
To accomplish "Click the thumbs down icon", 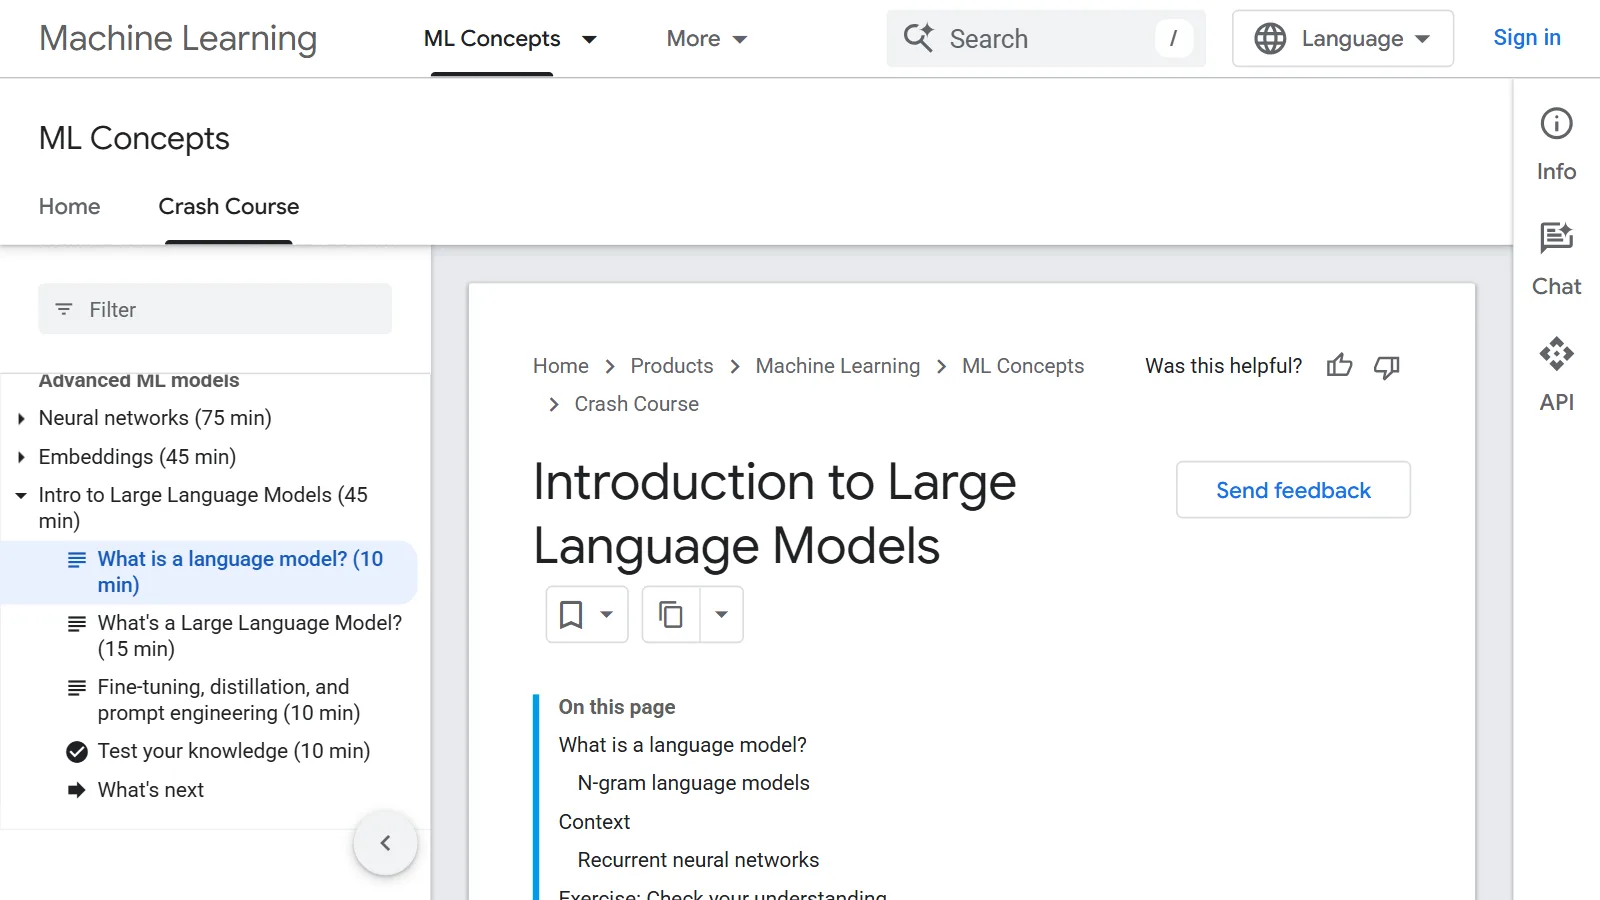I will [1387, 367].
